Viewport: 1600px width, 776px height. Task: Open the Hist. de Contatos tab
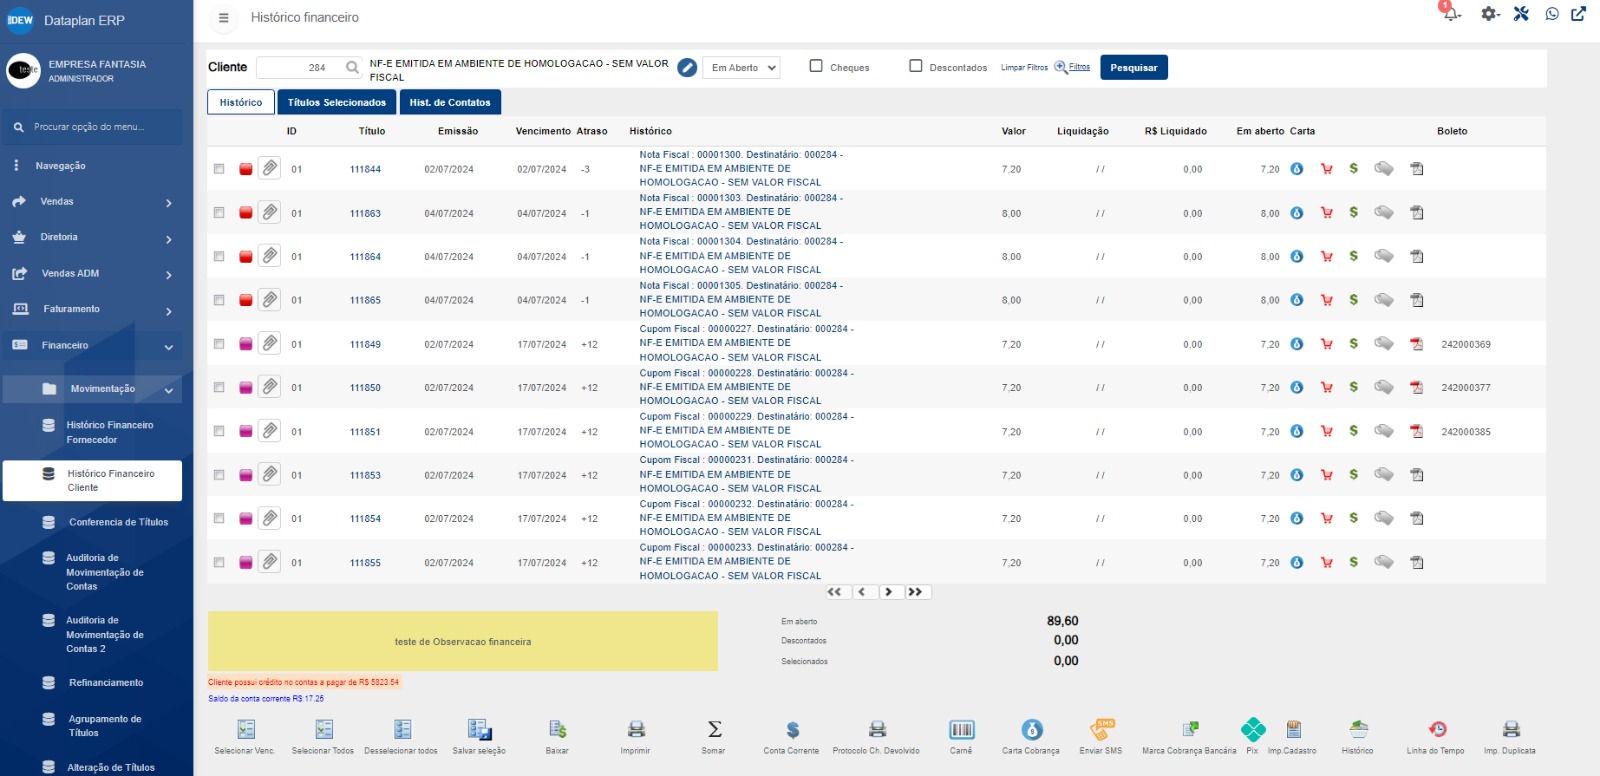pos(450,102)
